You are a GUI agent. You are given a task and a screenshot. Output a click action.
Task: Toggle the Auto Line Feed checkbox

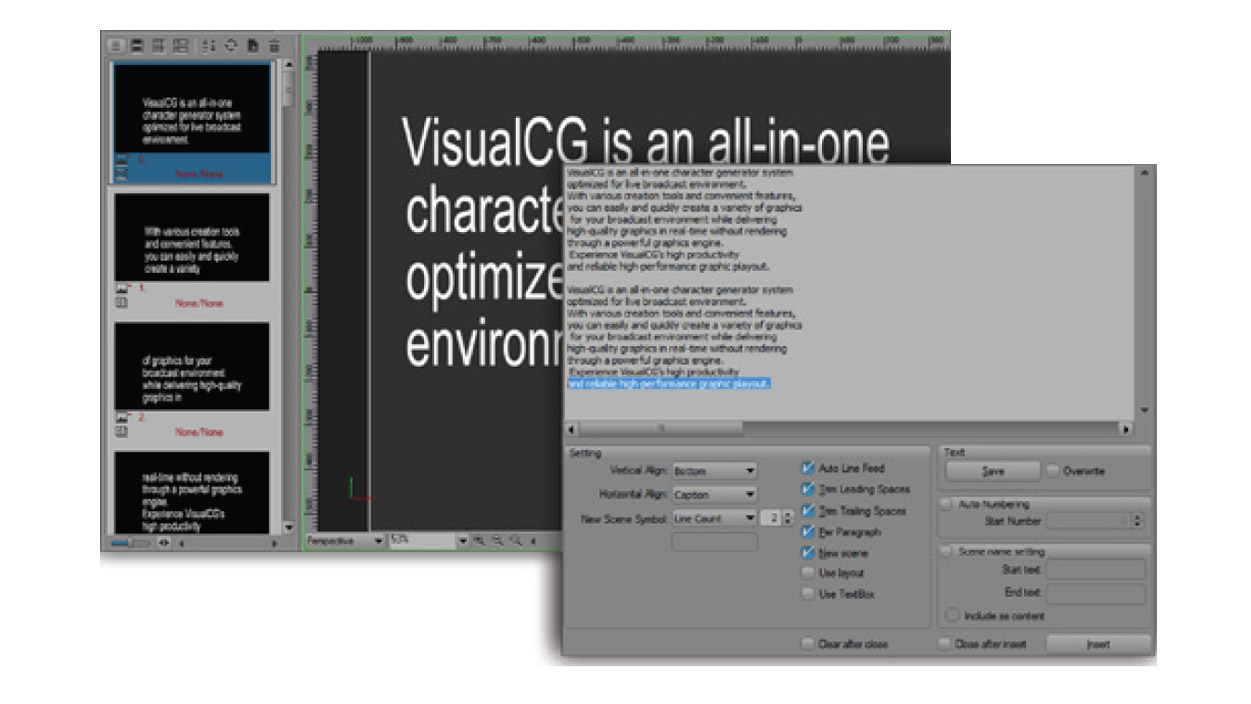click(x=808, y=468)
